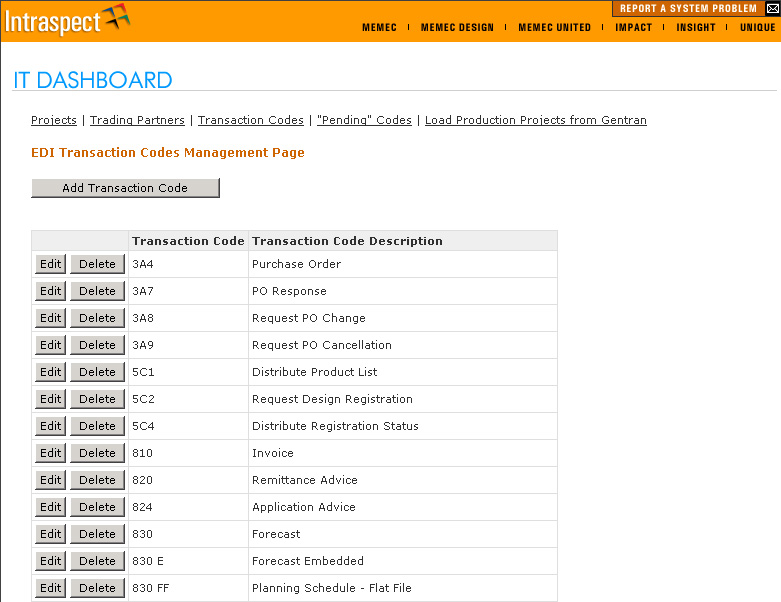Open the Projects link
The width and height of the screenshot is (781, 602).
[x=54, y=120]
